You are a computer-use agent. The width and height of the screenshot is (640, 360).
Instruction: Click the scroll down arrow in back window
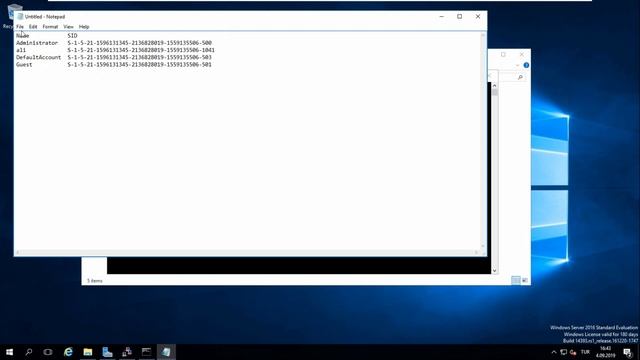point(494,270)
